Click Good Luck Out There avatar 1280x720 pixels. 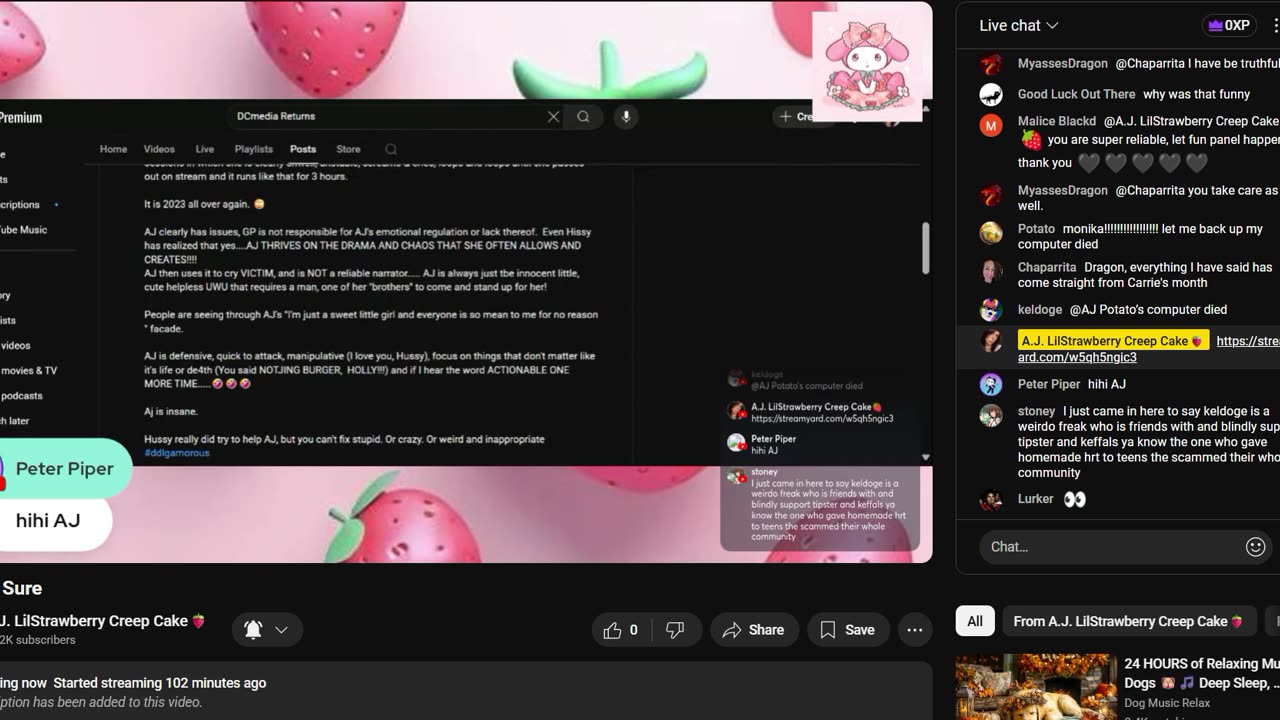991,95
